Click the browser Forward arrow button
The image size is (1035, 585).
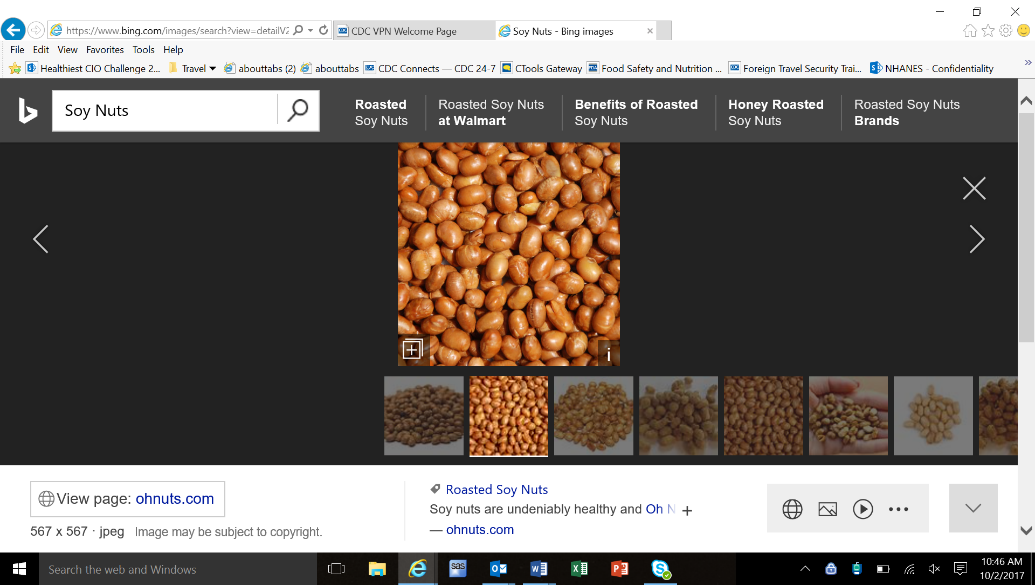(36, 30)
